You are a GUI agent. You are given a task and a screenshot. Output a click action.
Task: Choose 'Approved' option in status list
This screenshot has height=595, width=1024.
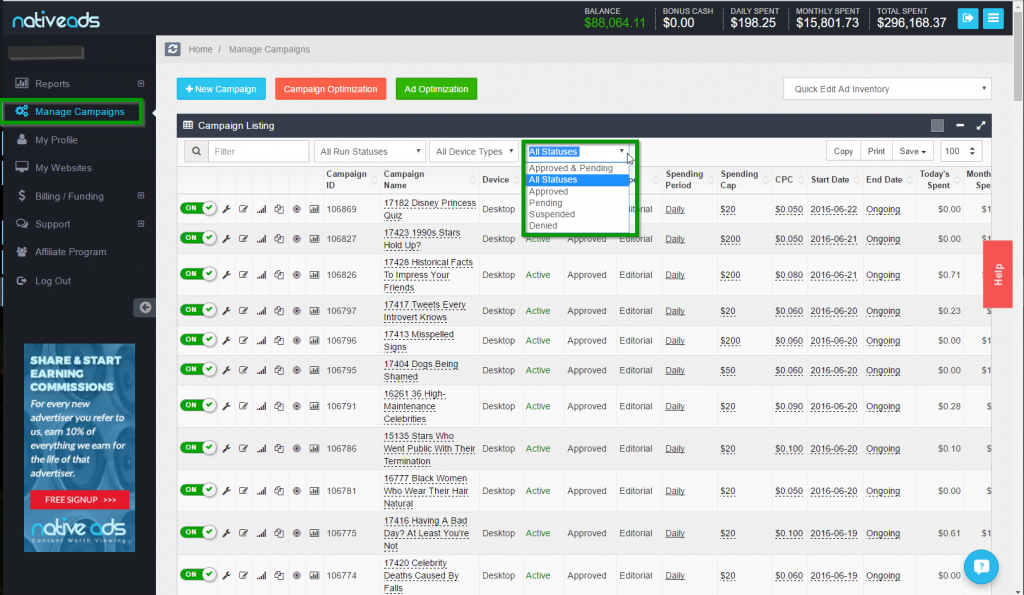click(577, 191)
